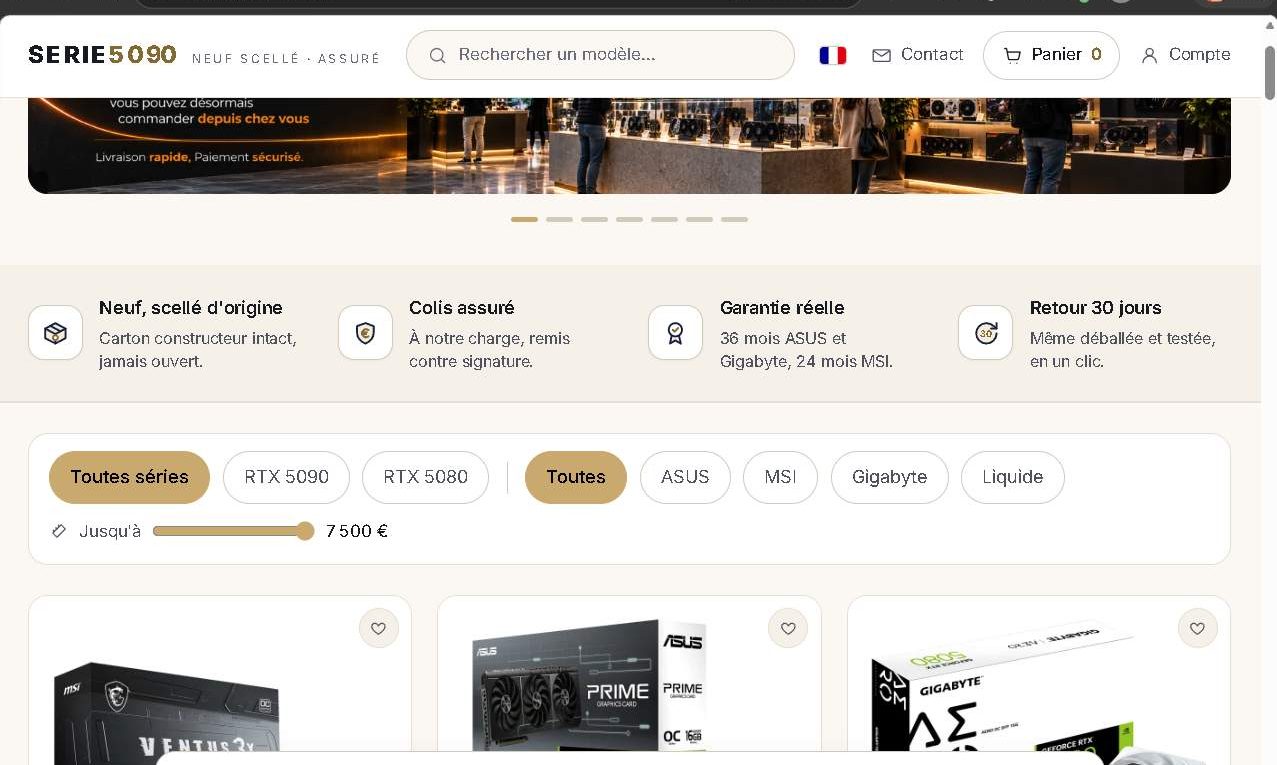
Task: Open the Compte account link
Action: [x=1186, y=55]
